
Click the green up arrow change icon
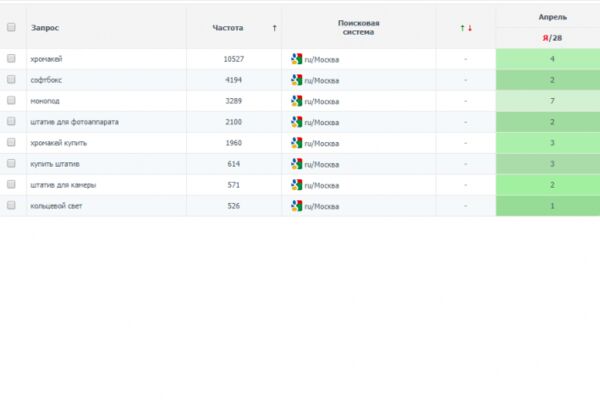(x=462, y=28)
